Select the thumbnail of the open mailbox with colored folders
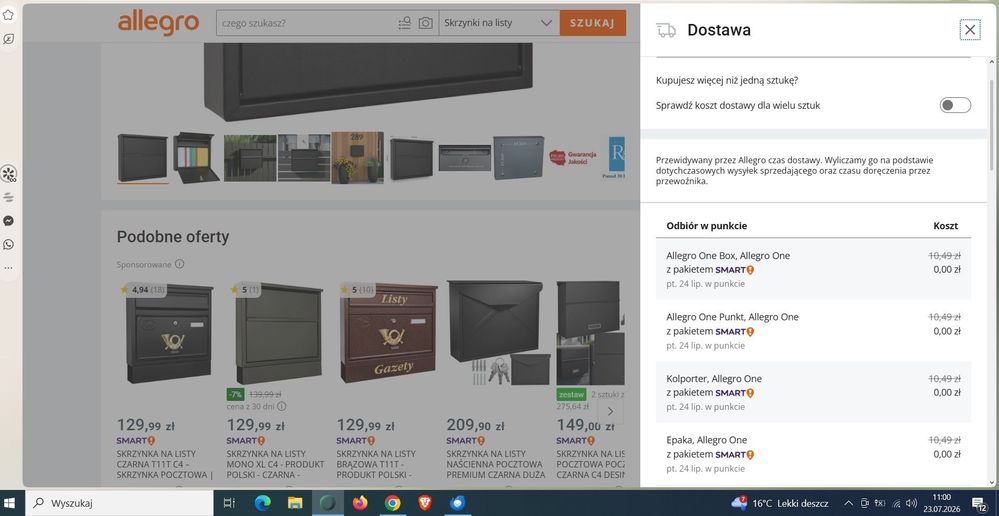 click(x=196, y=158)
